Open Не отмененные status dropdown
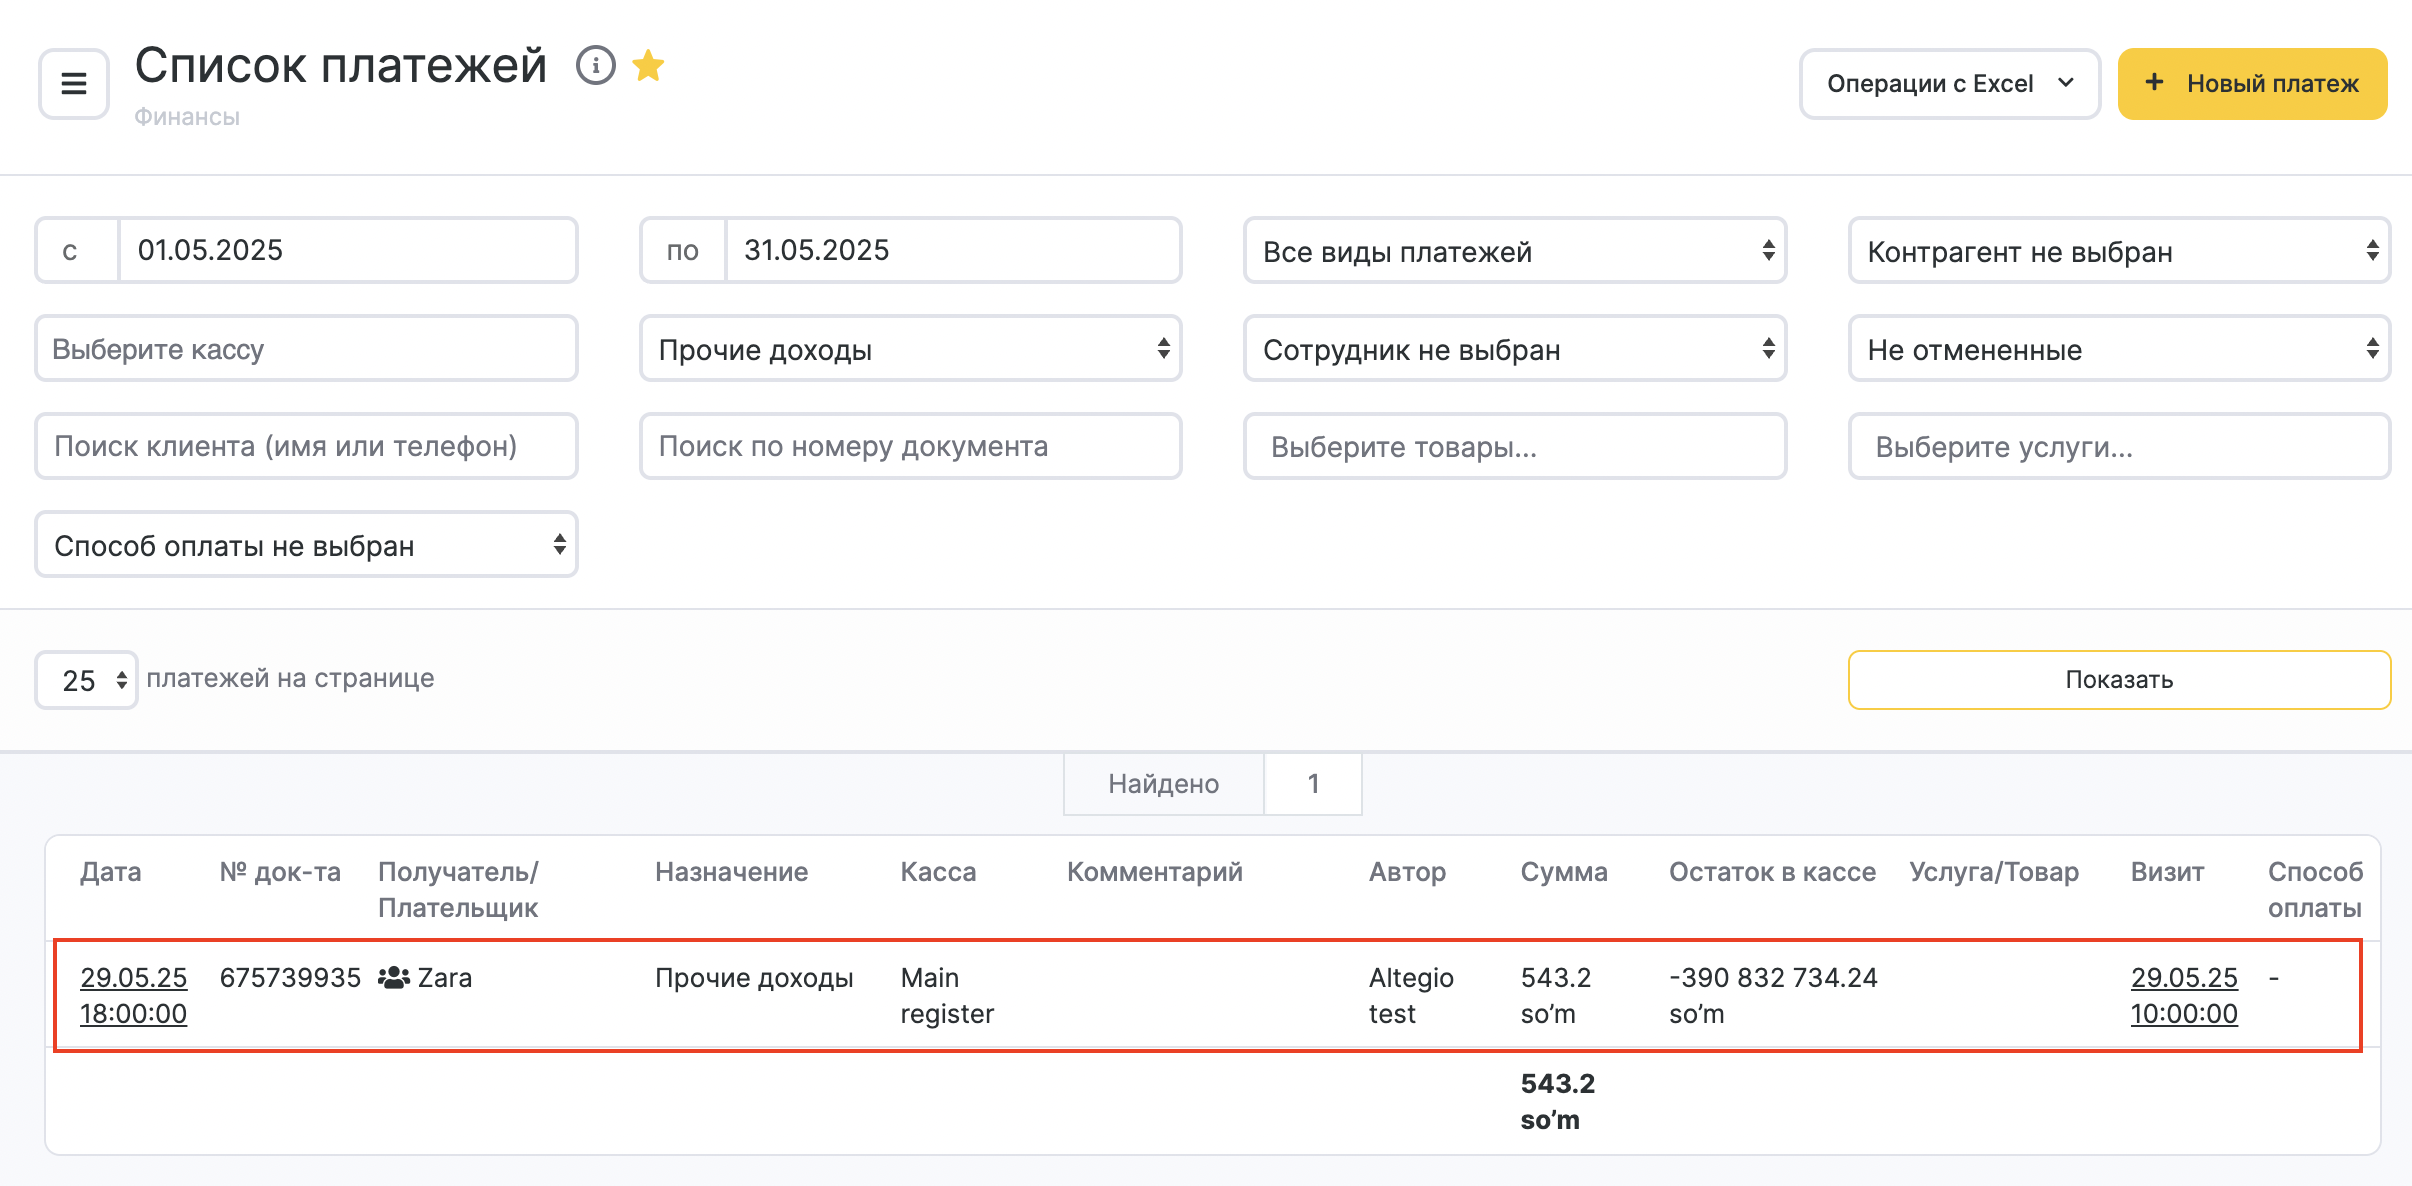 coord(2118,349)
